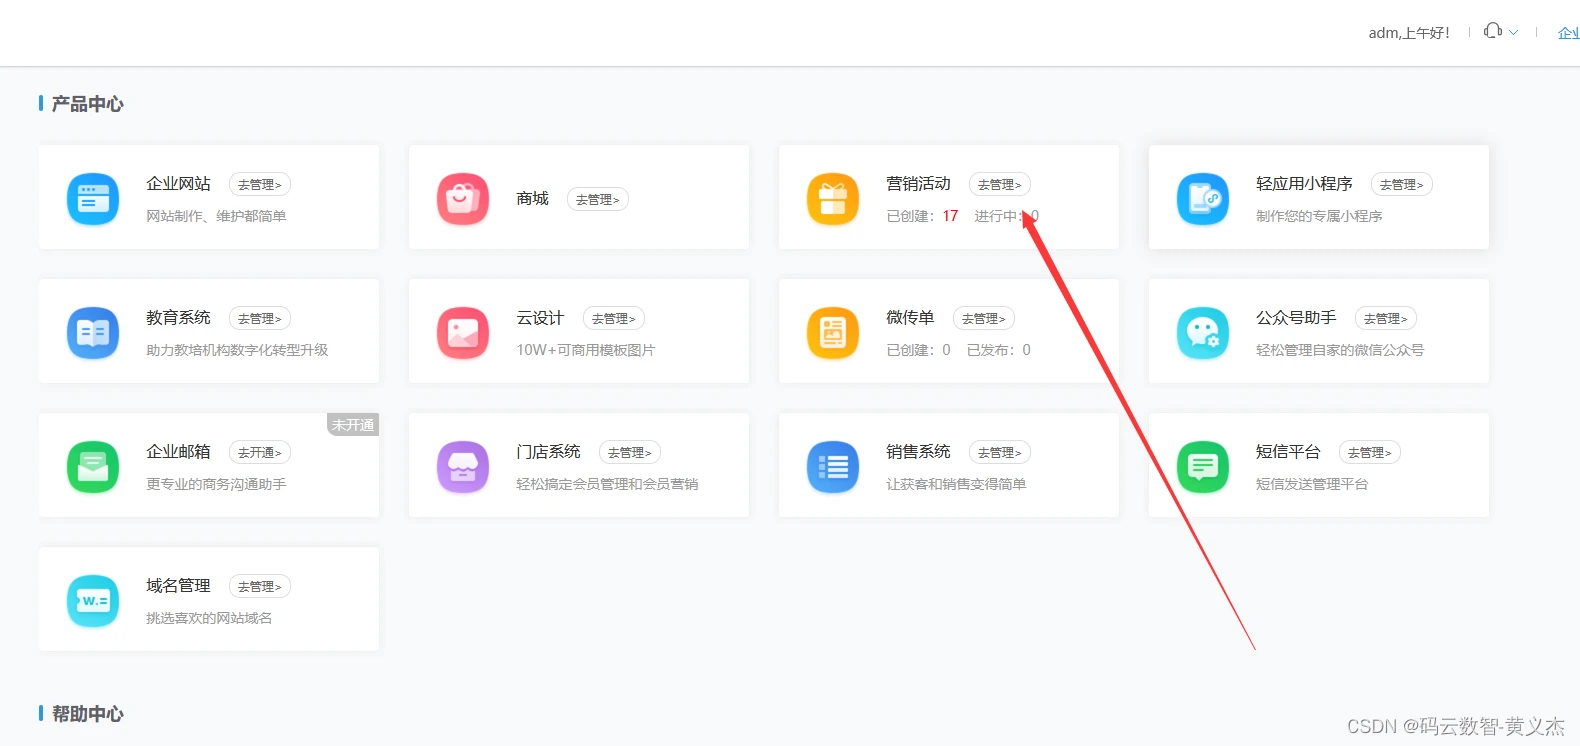Open the 公众号助手 title
The width and height of the screenshot is (1580, 746).
point(1296,318)
